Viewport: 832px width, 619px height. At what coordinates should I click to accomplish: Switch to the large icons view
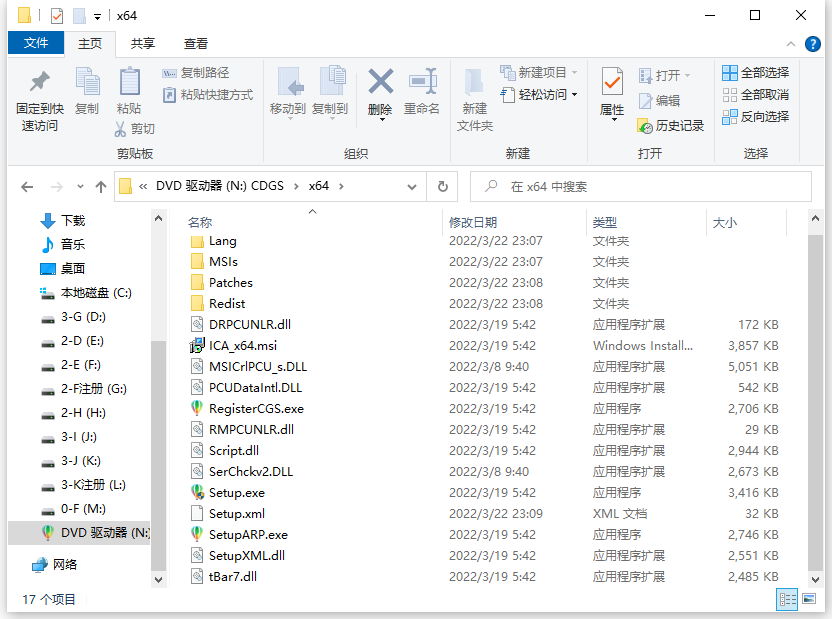(x=809, y=600)
